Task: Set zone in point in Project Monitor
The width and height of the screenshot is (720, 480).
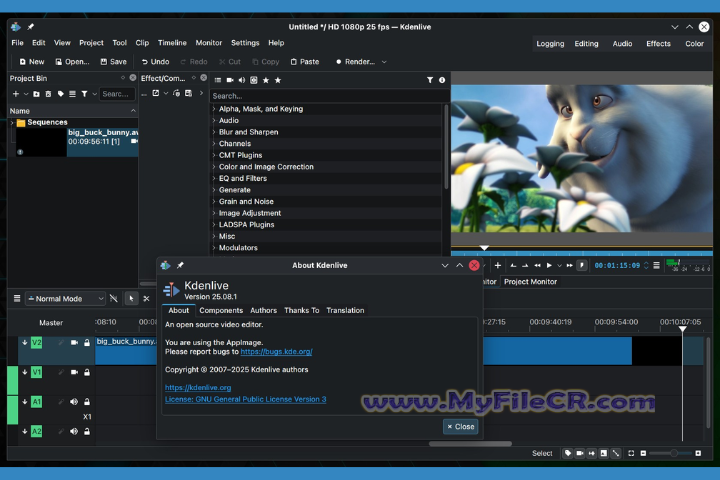Action: (x=513, y=265)
